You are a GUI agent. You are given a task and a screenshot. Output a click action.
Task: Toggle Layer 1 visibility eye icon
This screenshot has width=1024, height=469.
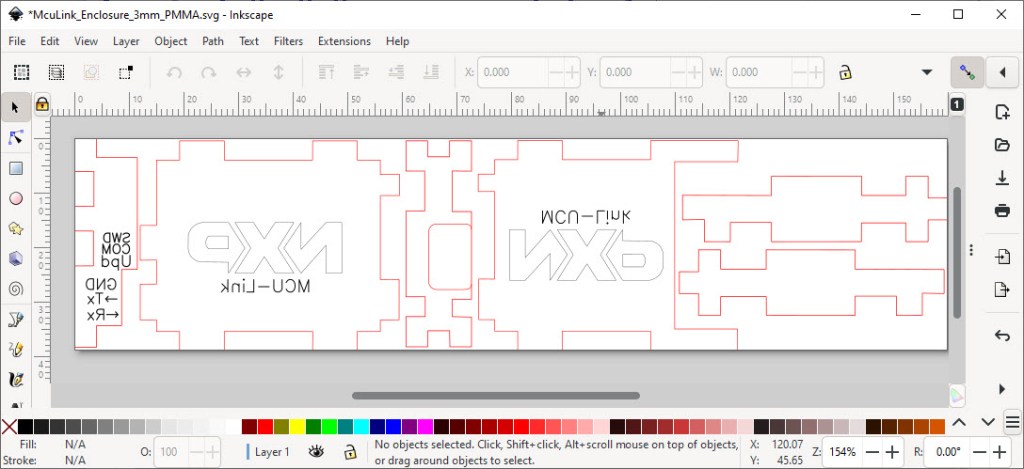click(x=316, y=452)
